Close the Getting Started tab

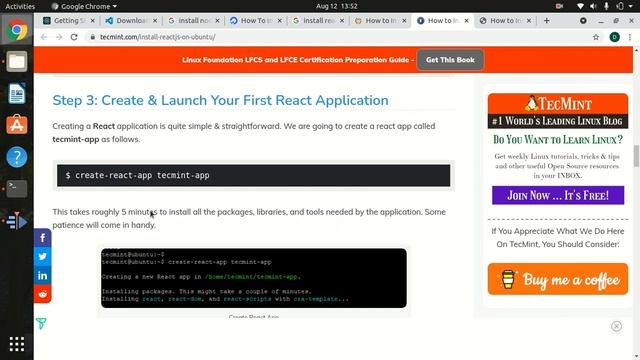pyautogui.click(x=93, y=20)
